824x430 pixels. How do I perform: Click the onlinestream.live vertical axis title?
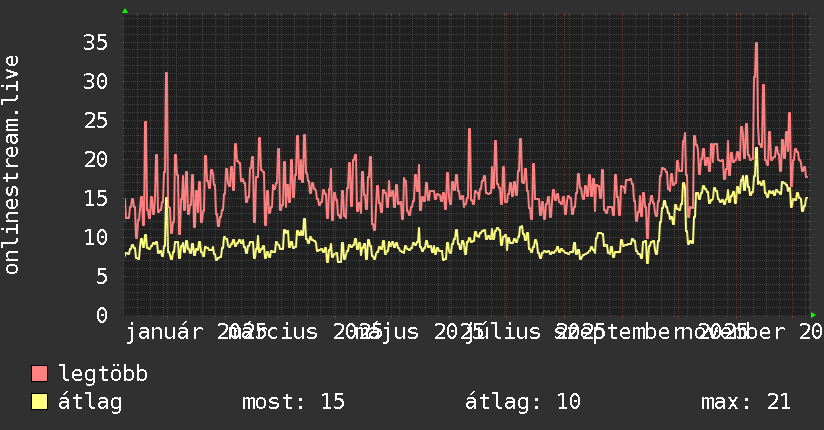[11, 165]
